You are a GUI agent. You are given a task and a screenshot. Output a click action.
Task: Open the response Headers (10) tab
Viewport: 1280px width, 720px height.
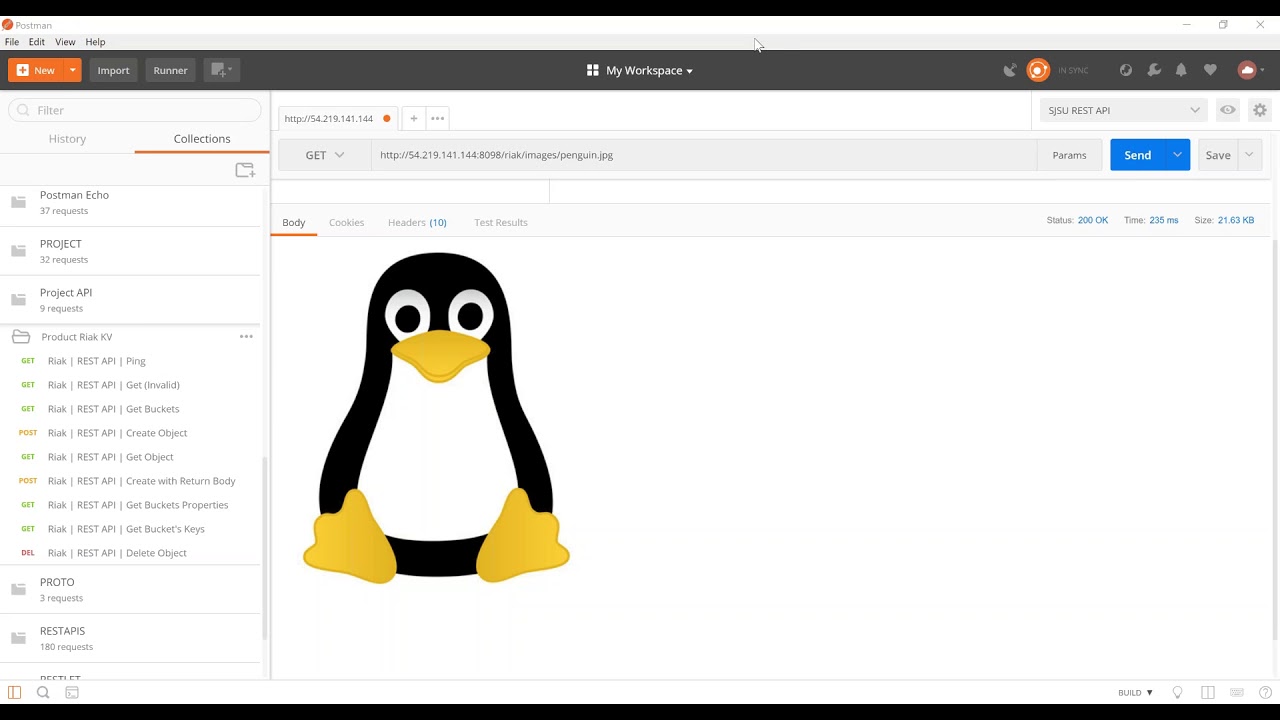click(417, 222)
